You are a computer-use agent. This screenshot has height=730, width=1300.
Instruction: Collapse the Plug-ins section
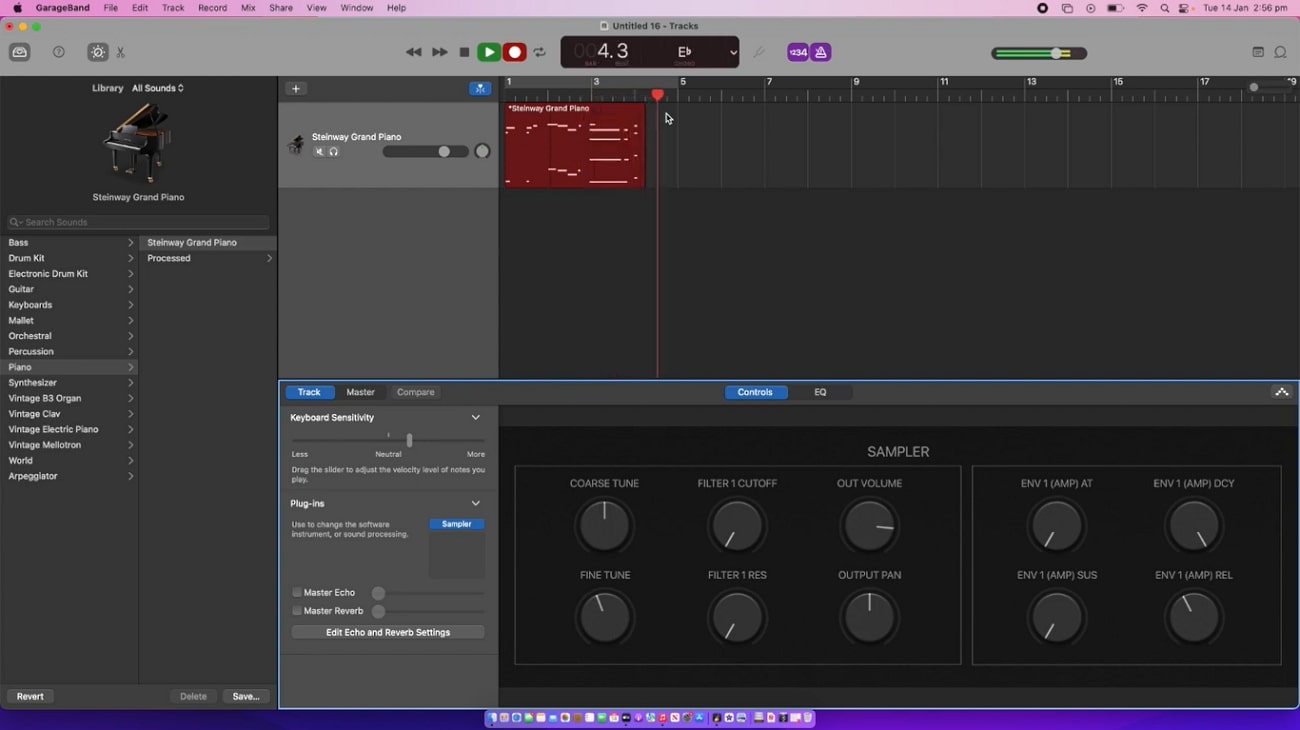476,504
